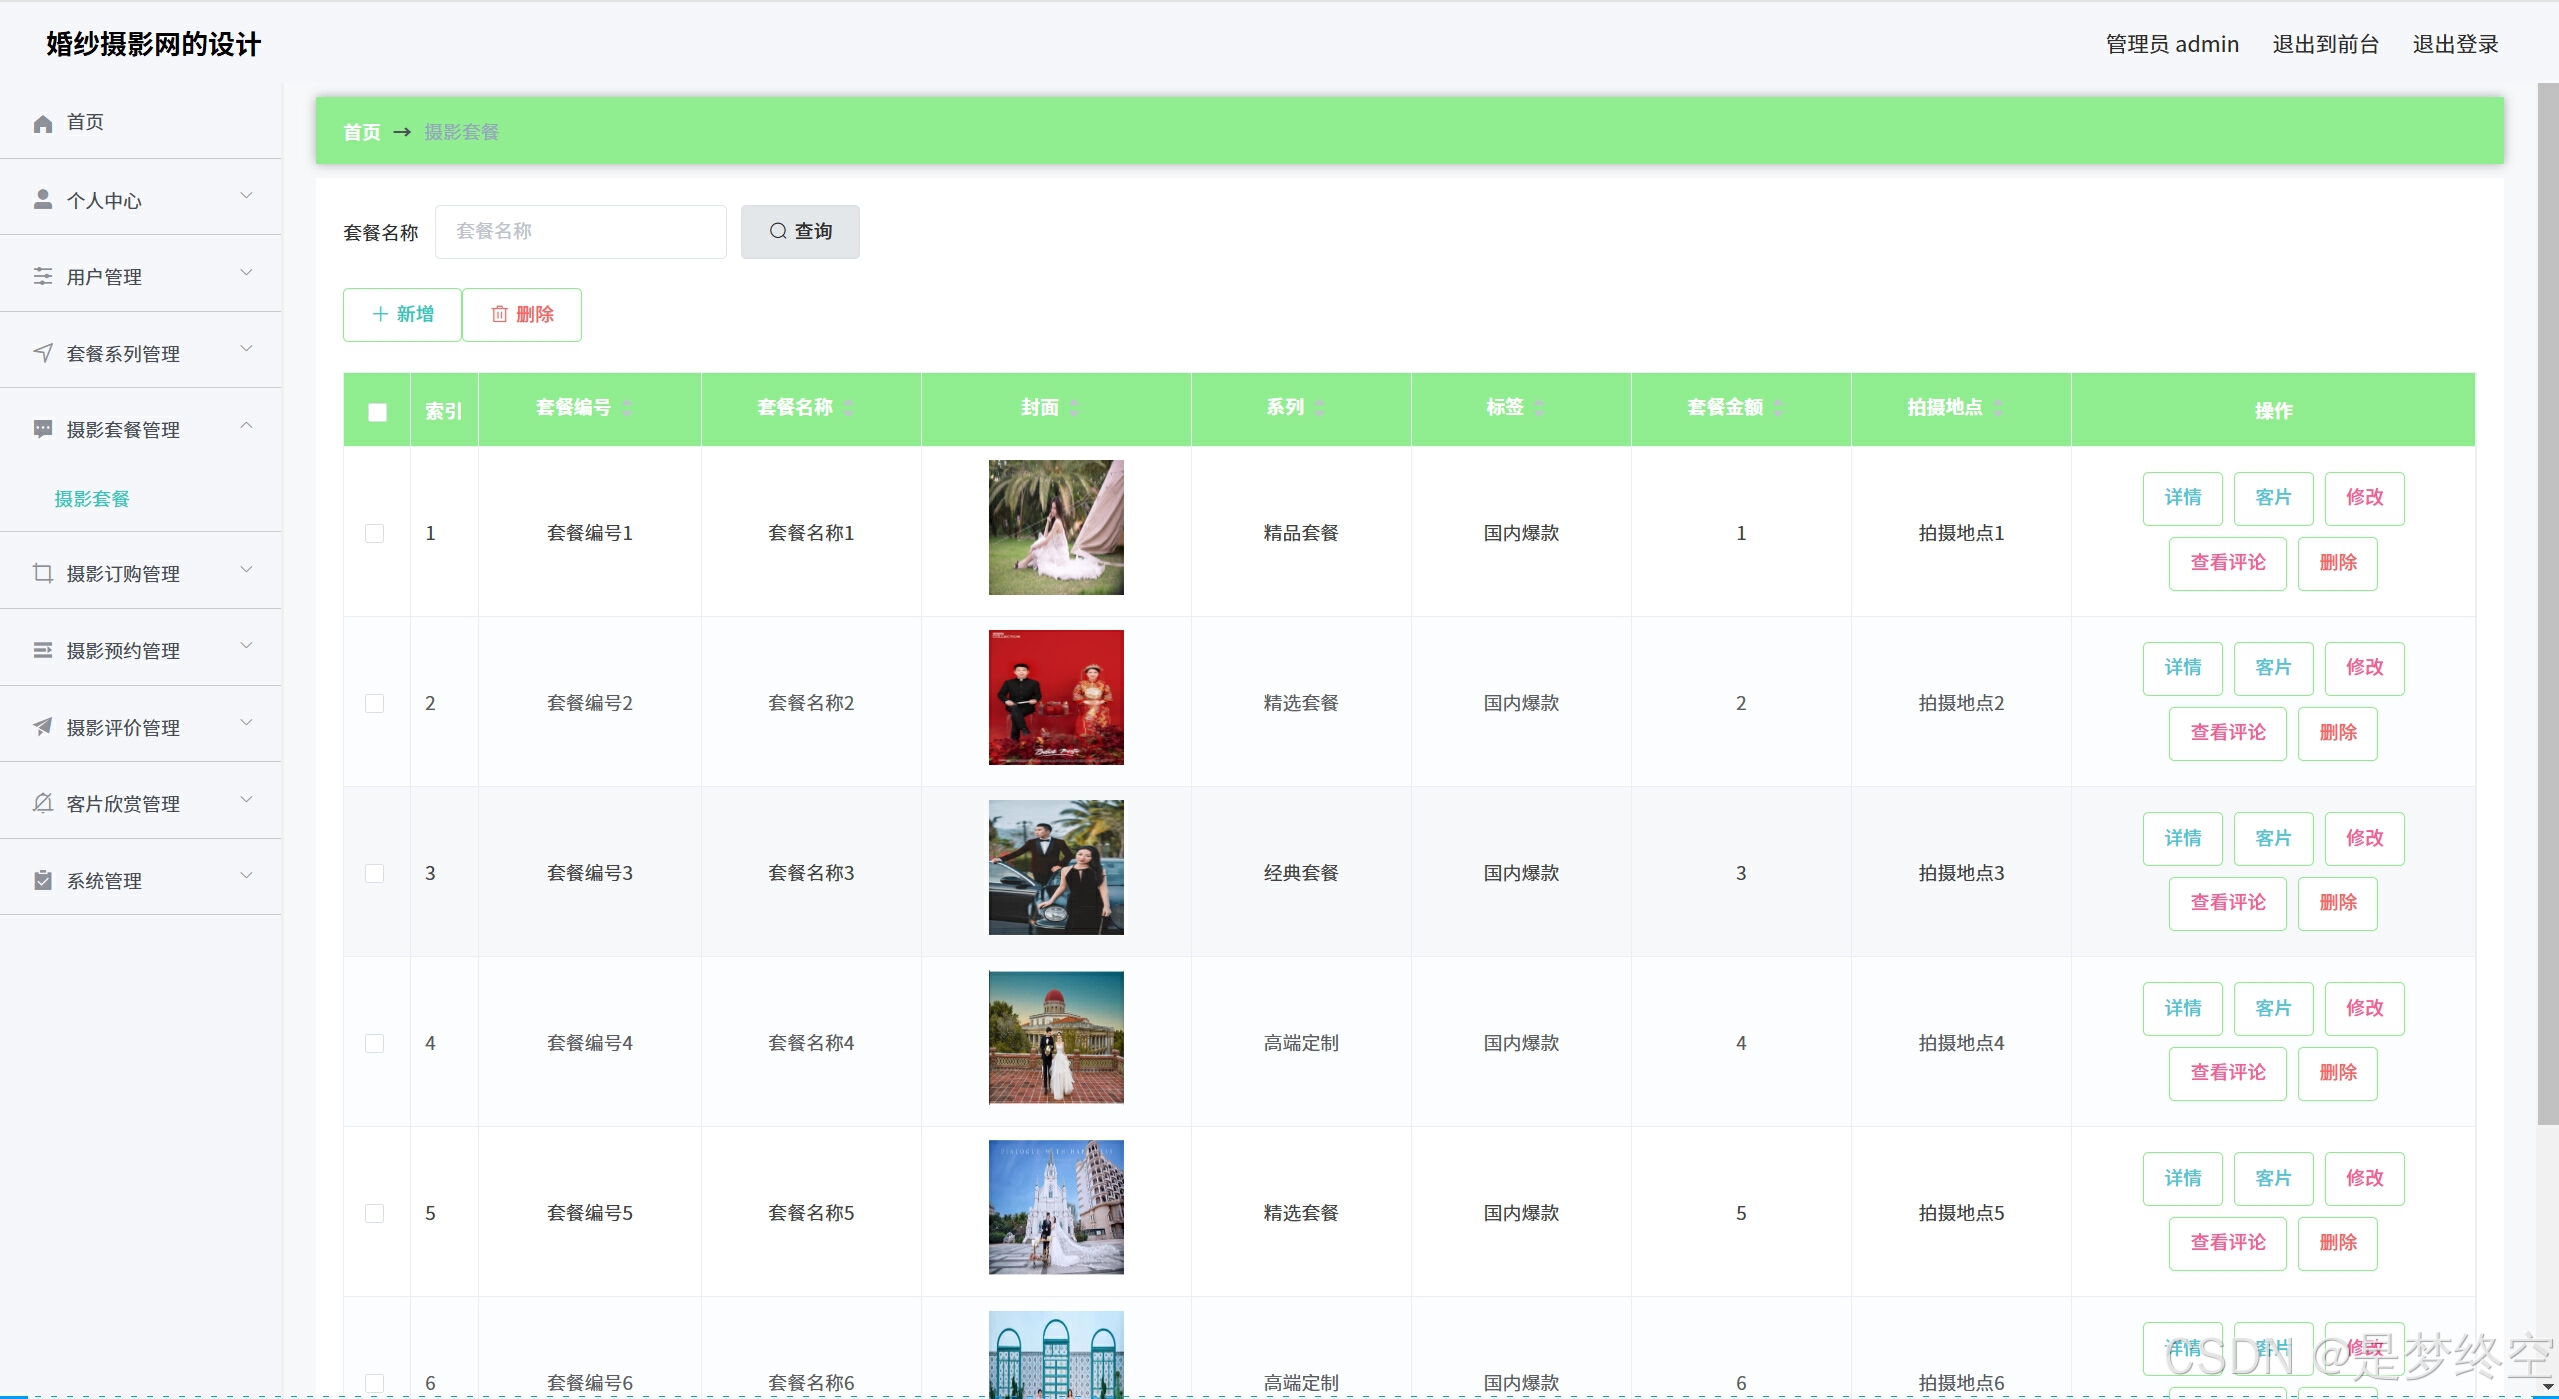This screenshot has height=1399, width=2559.
Task: Open the 摄影套餐 submenu item
Action: point(92,499)
